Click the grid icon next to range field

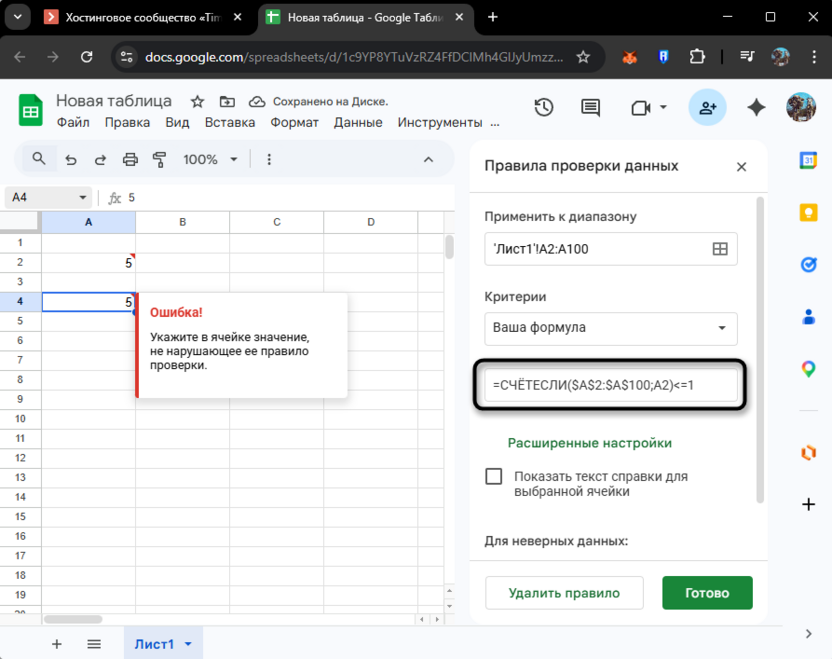coord(719,249)
